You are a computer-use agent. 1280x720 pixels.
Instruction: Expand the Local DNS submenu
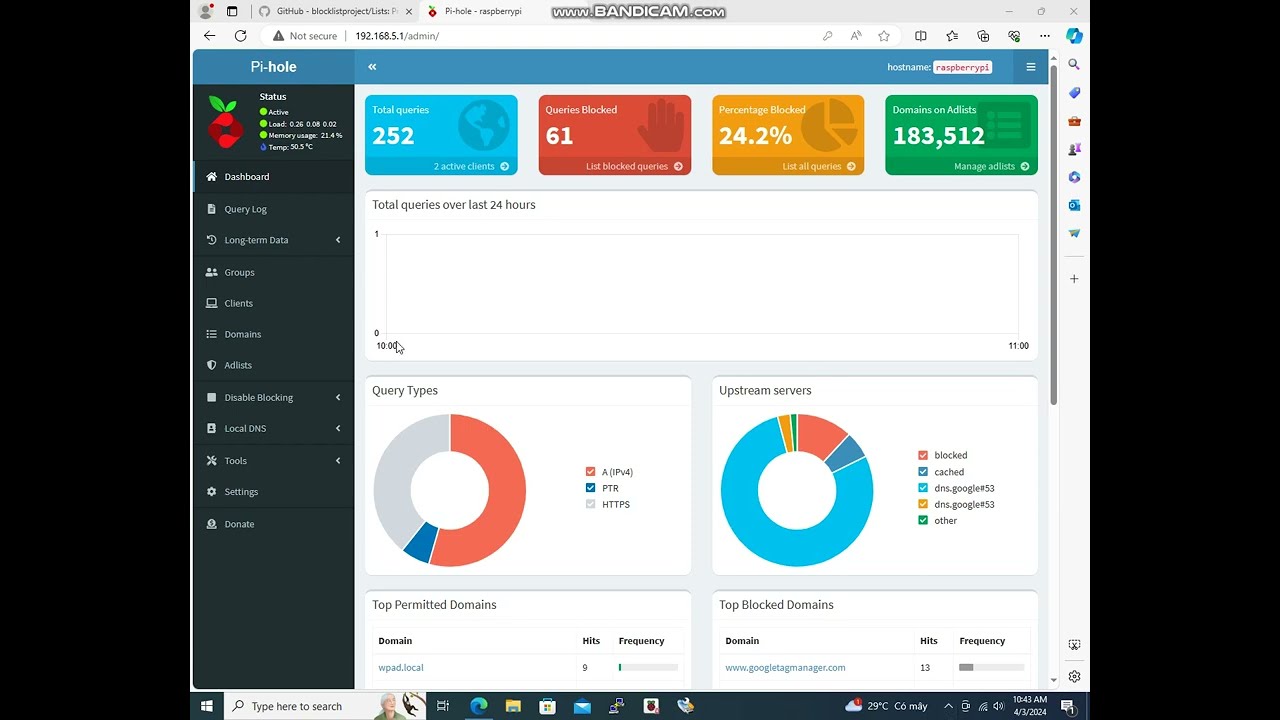coord(273,428)
